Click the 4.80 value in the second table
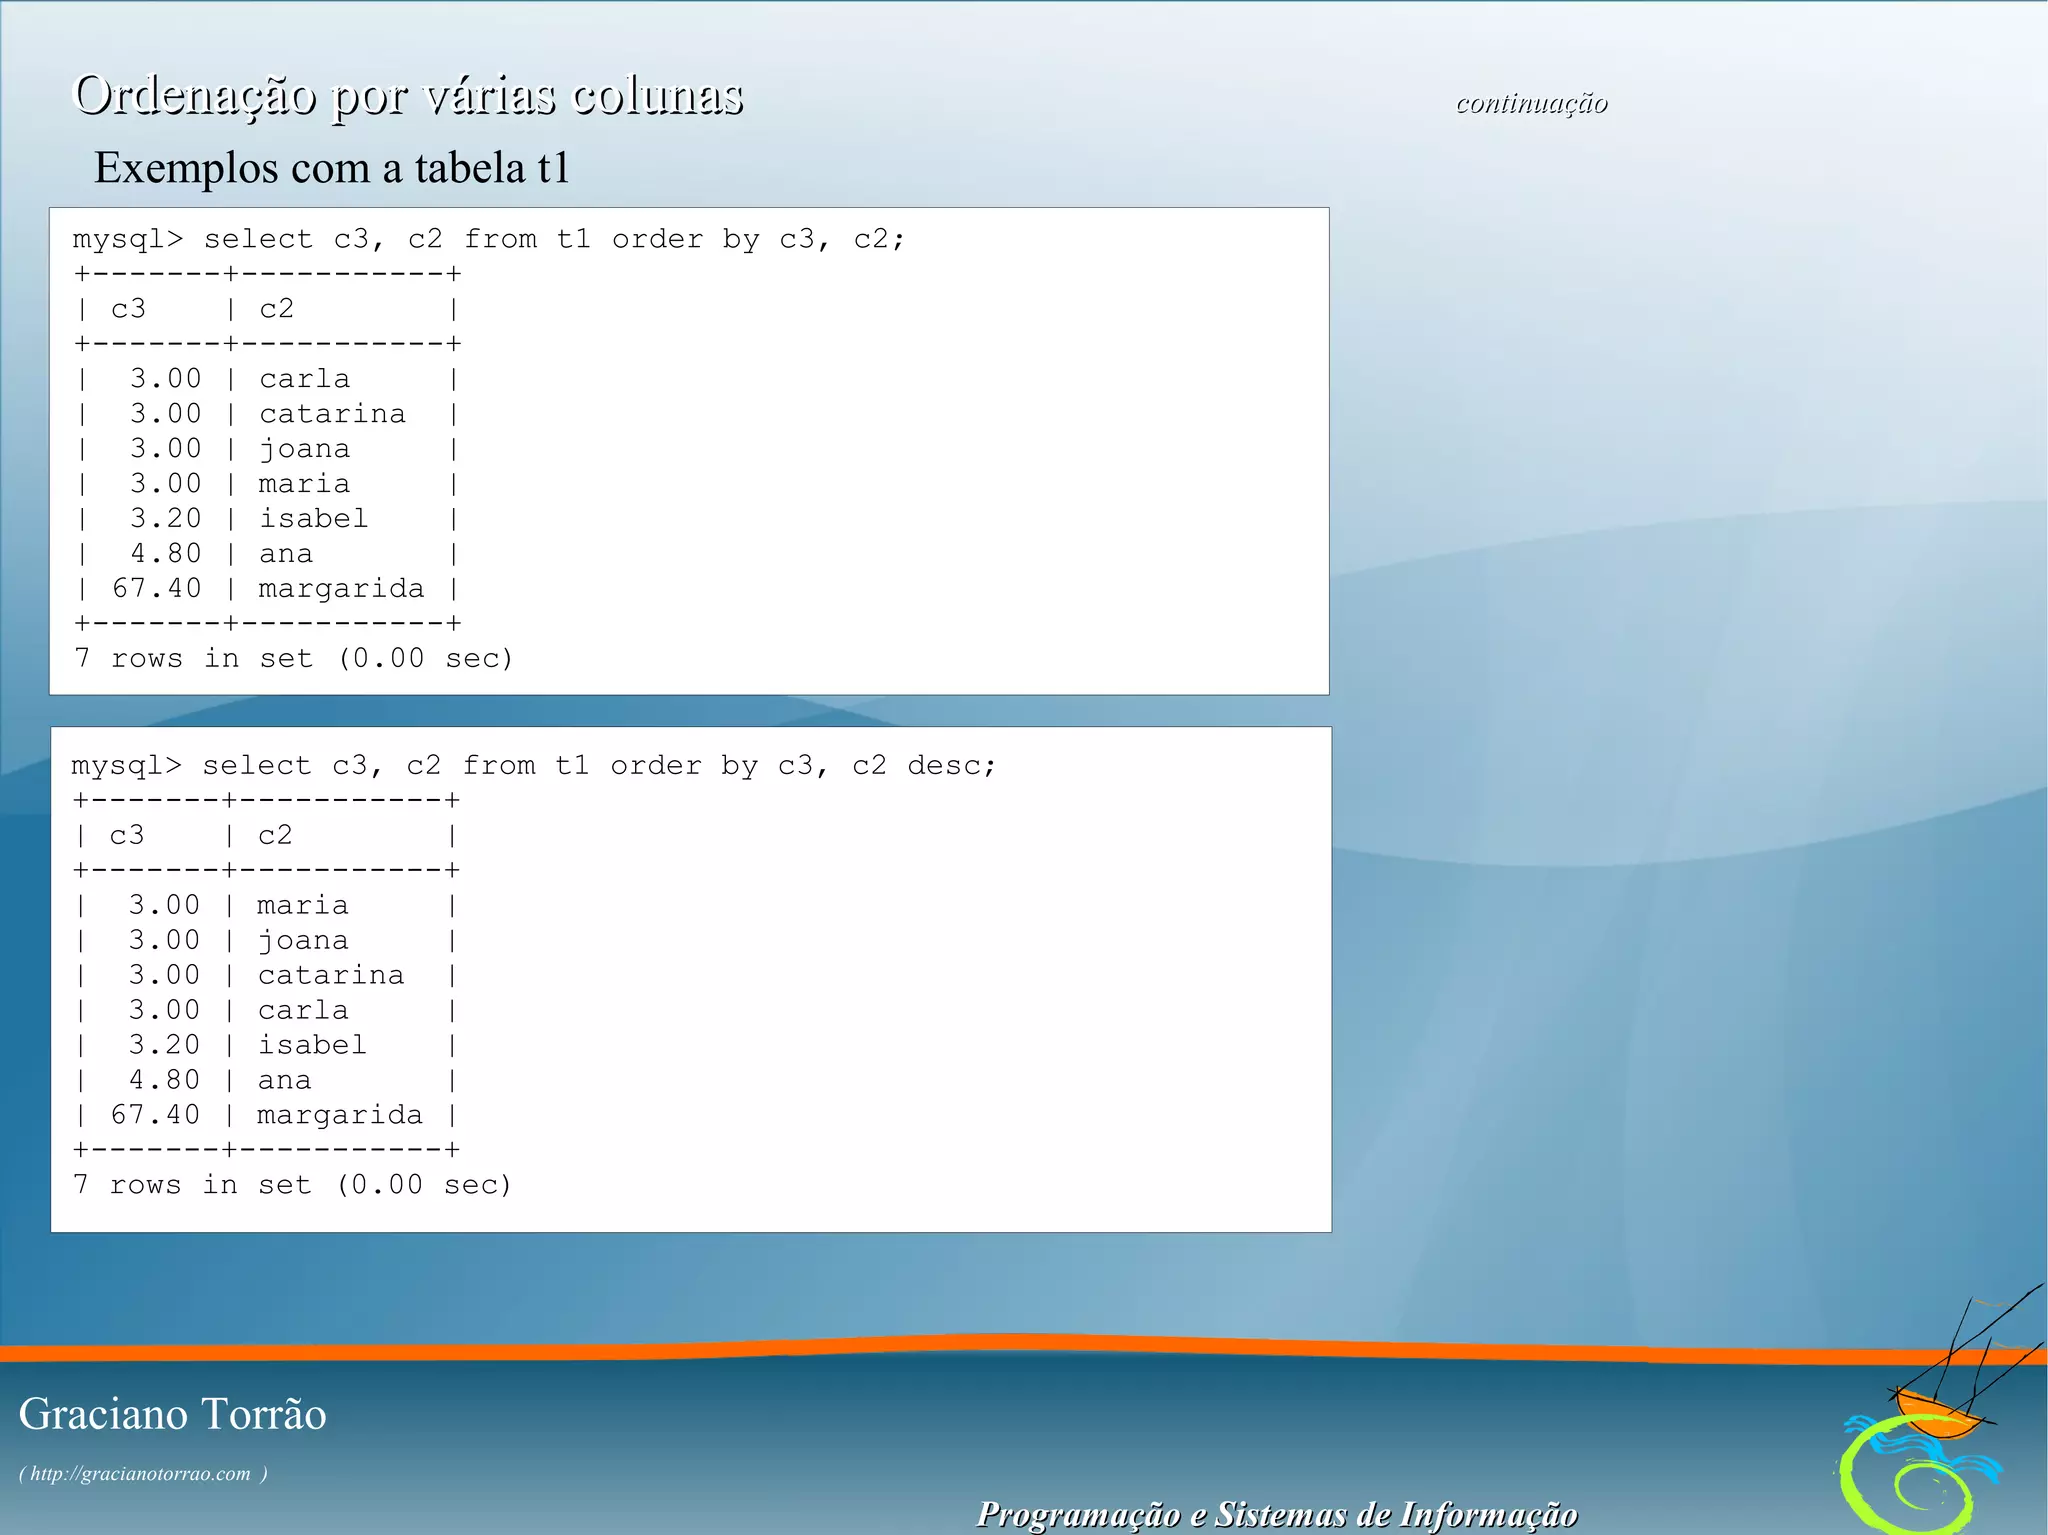The height and width of the screenshot is (1535, 2048). (x=164, y=1080)
